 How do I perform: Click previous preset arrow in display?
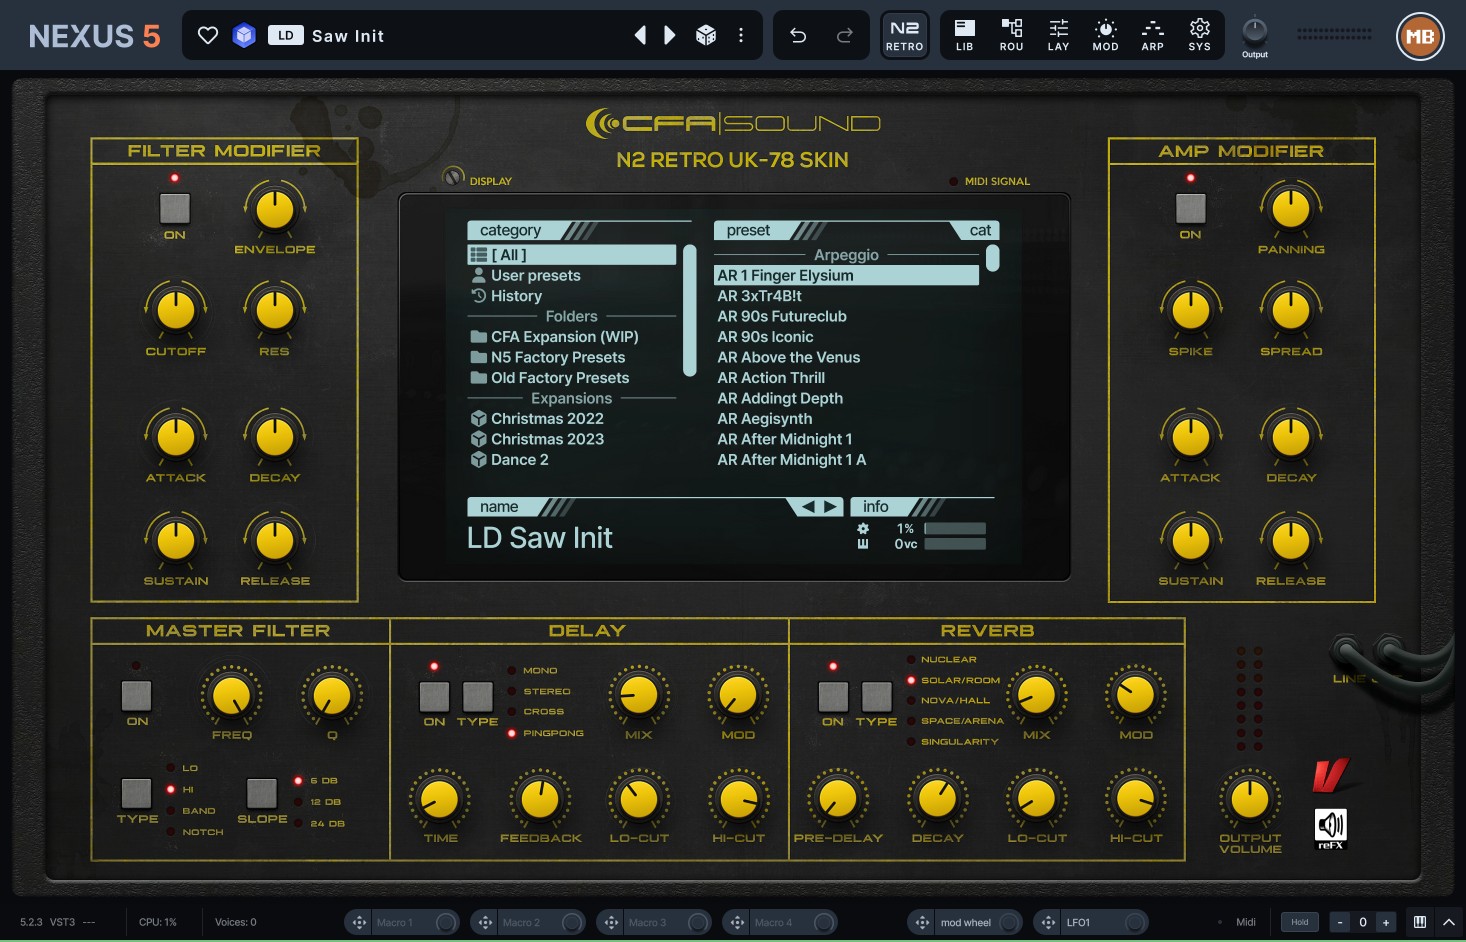pyautogui.click(x=808, y=507)
